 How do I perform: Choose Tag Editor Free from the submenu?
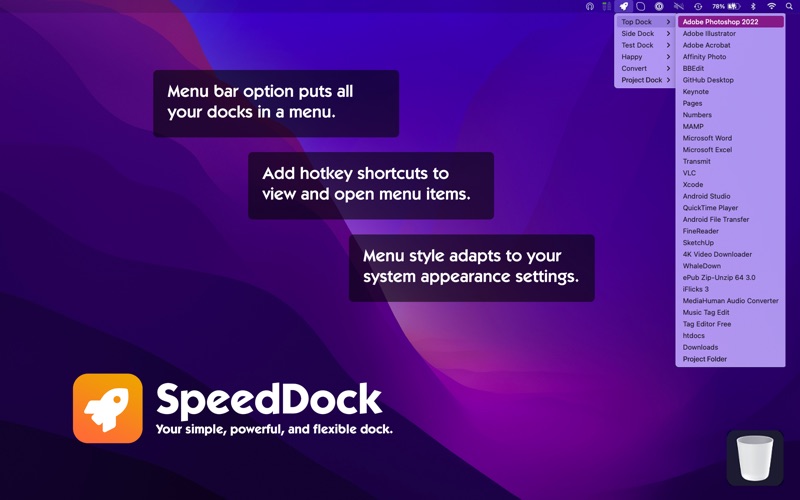pos(731,324)
